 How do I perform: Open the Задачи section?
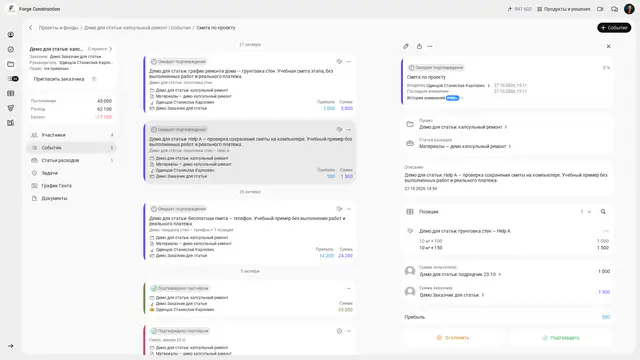[x=72, y=173]
